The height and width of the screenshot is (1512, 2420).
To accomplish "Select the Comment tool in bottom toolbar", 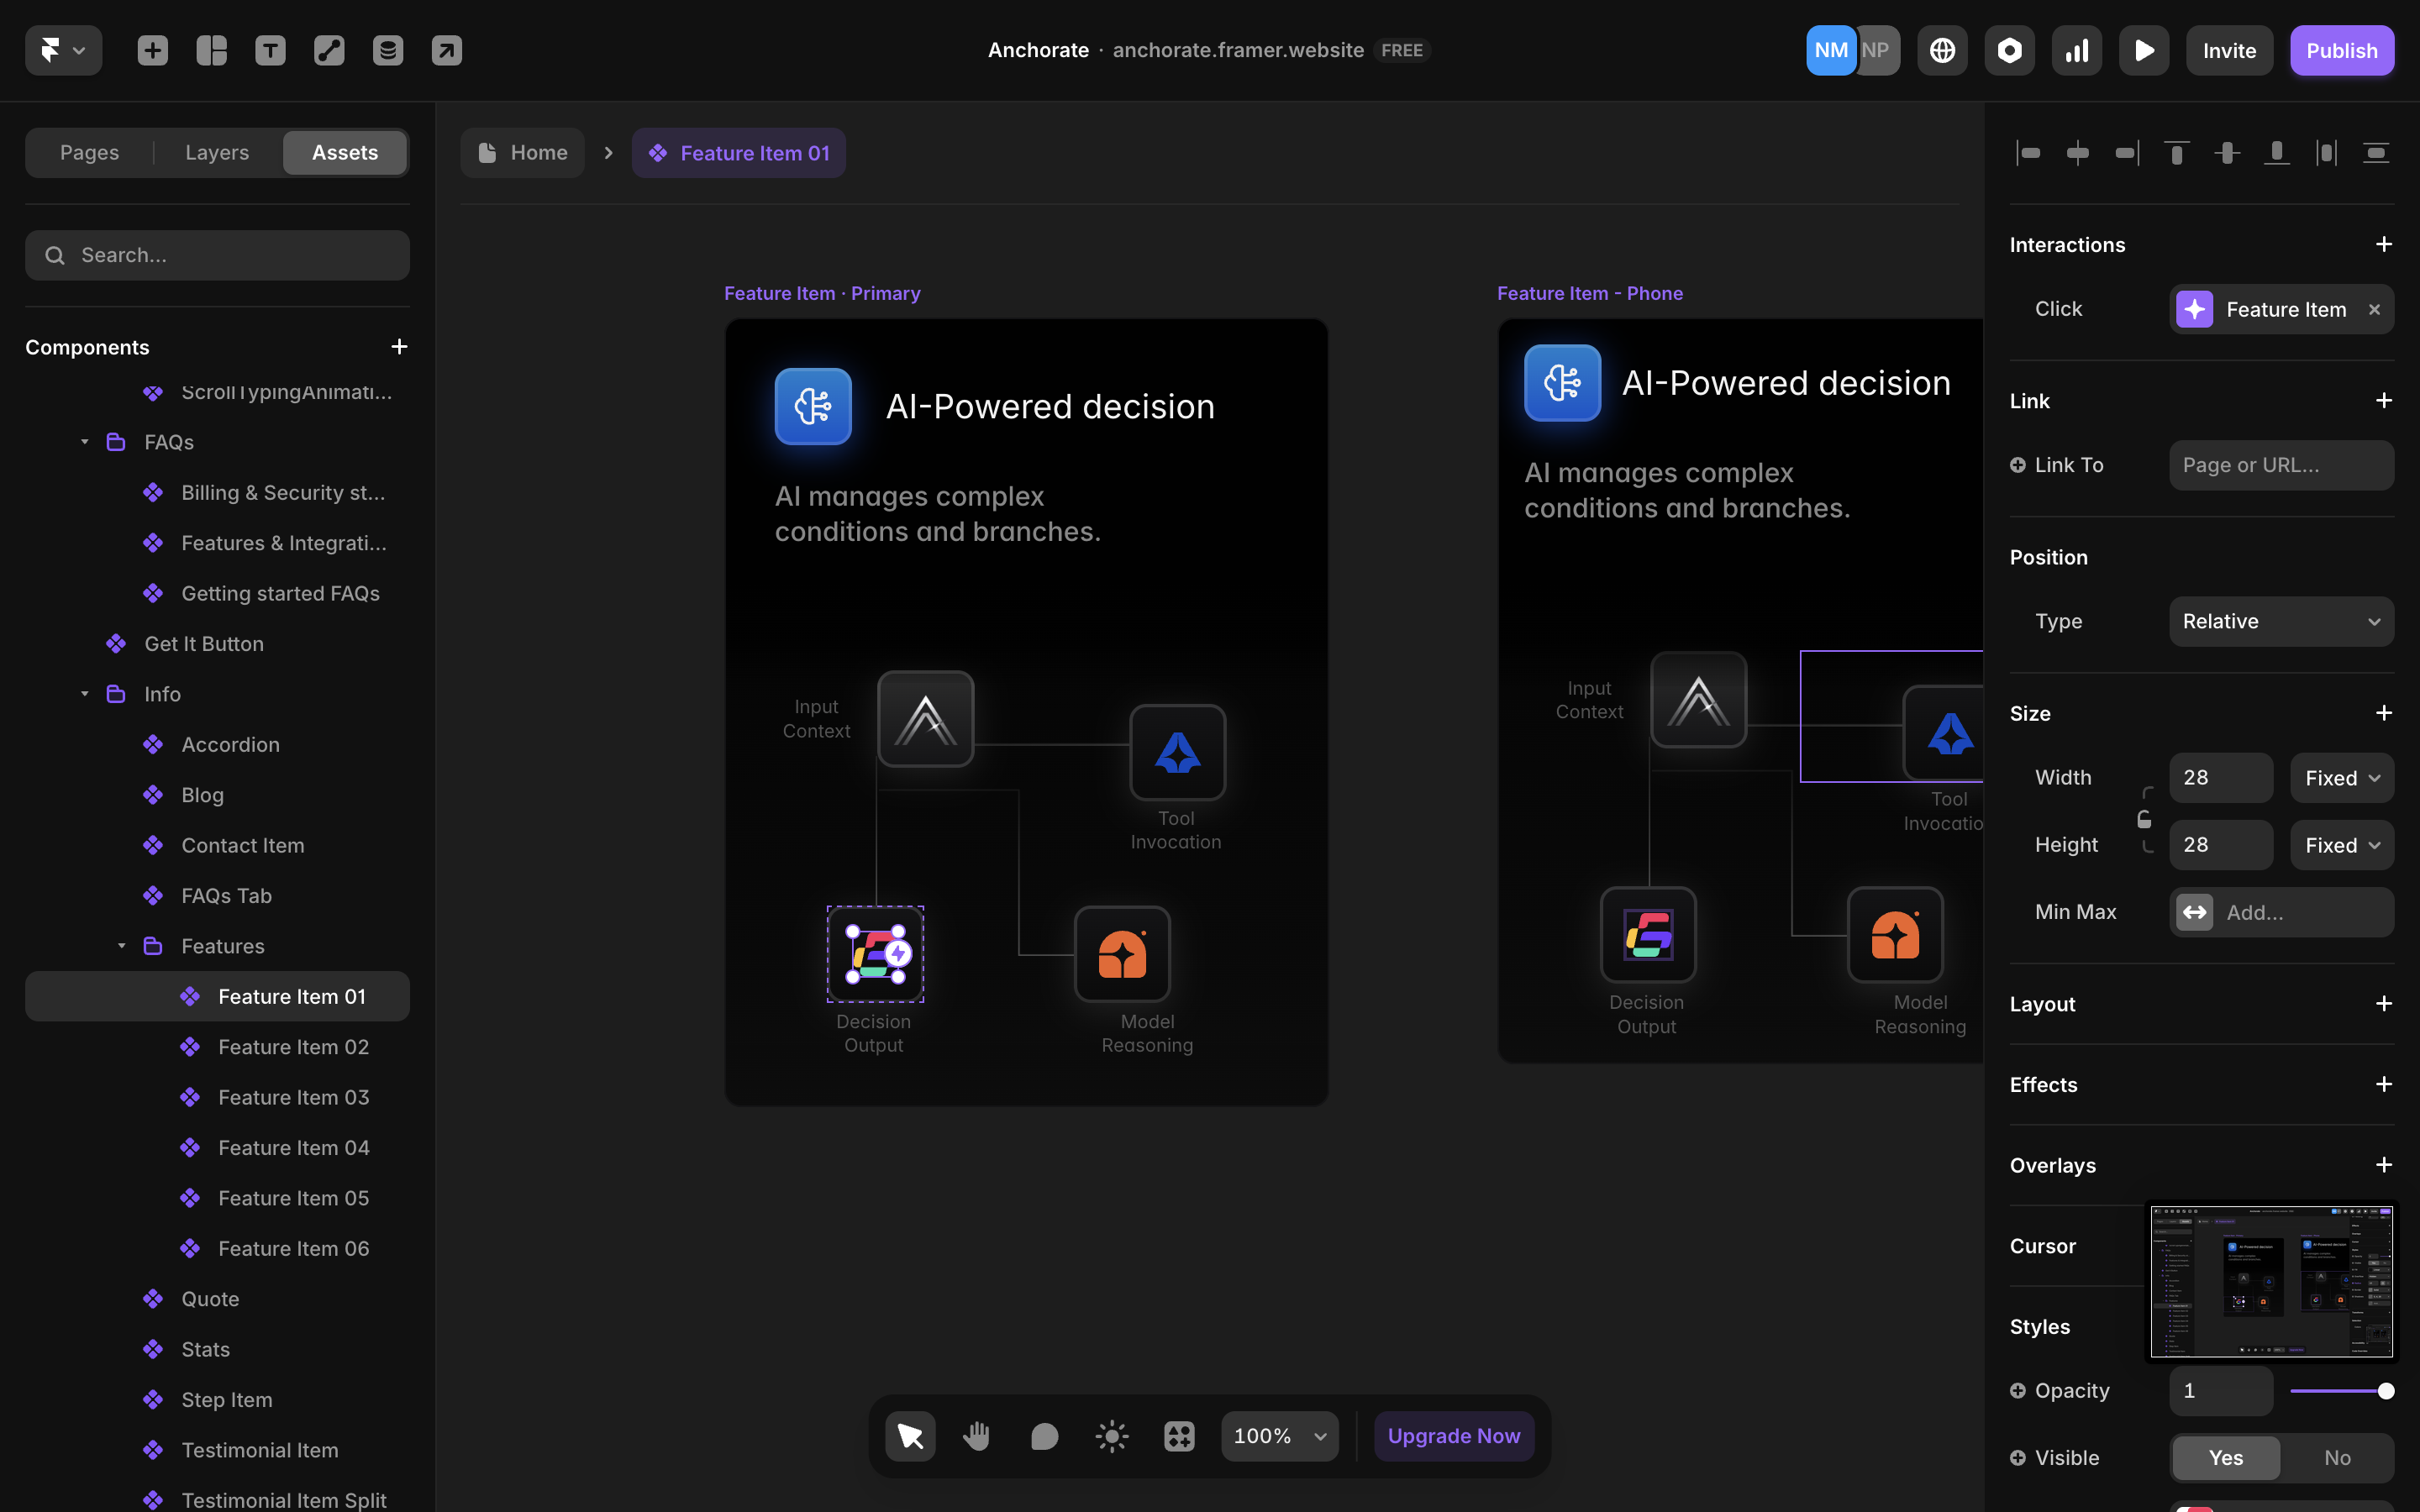I will [1044, 1436].
